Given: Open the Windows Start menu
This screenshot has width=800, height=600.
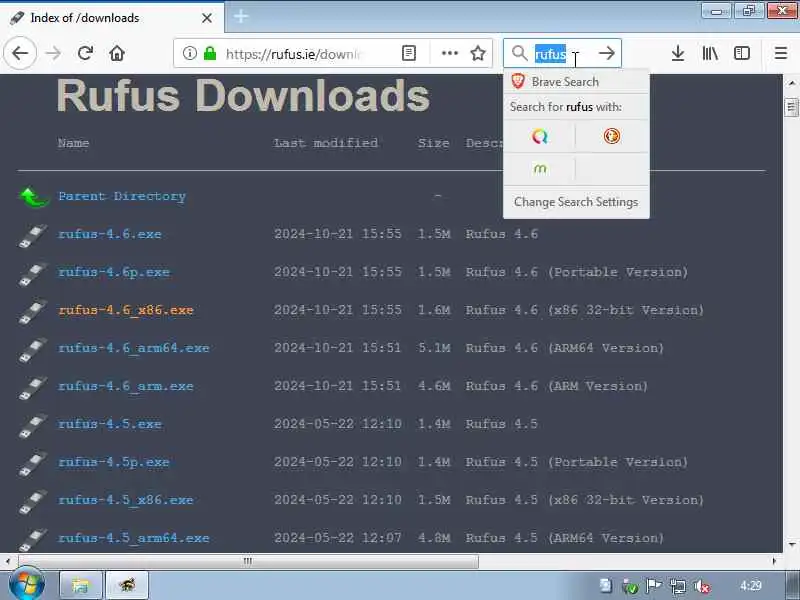Looking at the screenshot, I should click(27, 585).
